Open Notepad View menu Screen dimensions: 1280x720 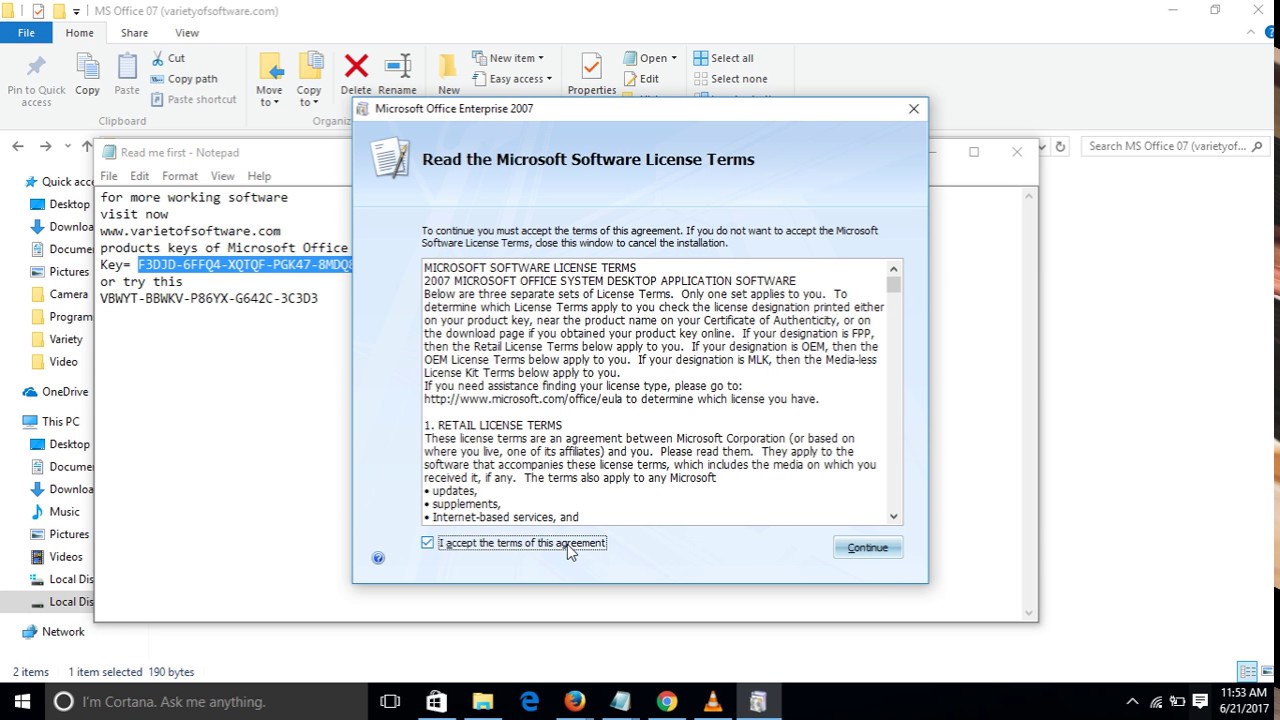(222, 176)
